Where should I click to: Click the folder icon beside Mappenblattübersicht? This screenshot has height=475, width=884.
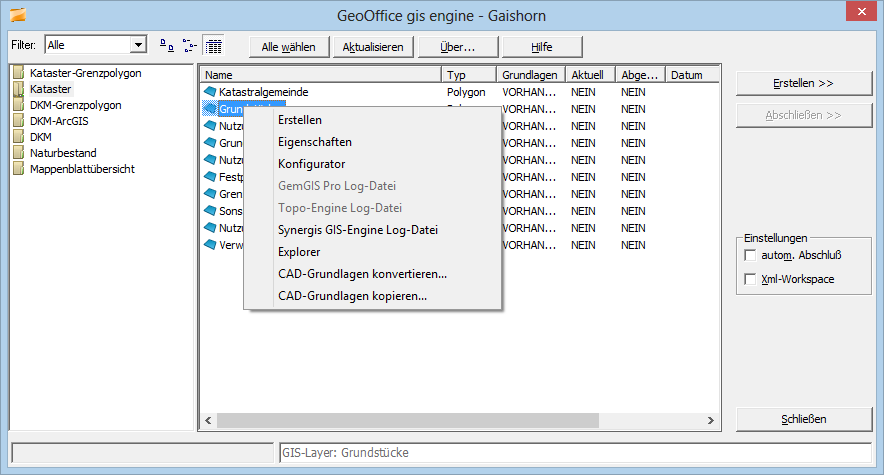click(x=19, y=168)
